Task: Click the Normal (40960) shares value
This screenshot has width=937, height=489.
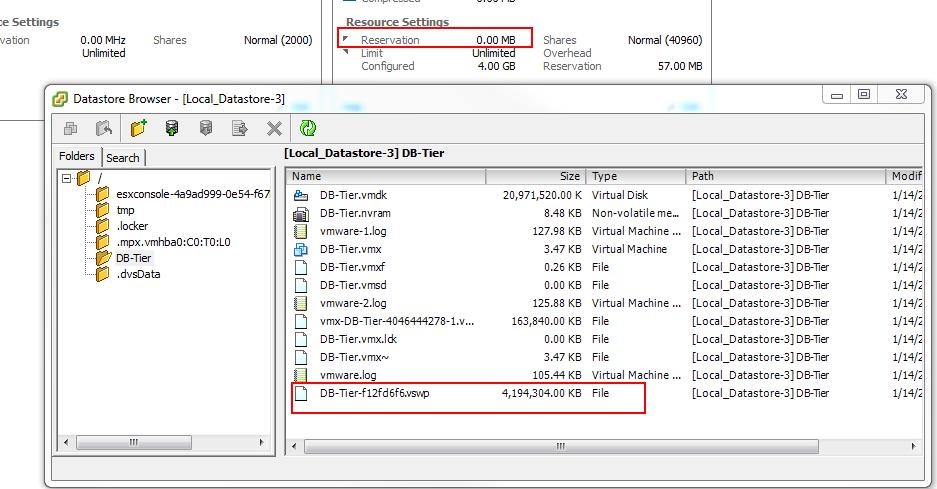Action: (x=665, y=40)
